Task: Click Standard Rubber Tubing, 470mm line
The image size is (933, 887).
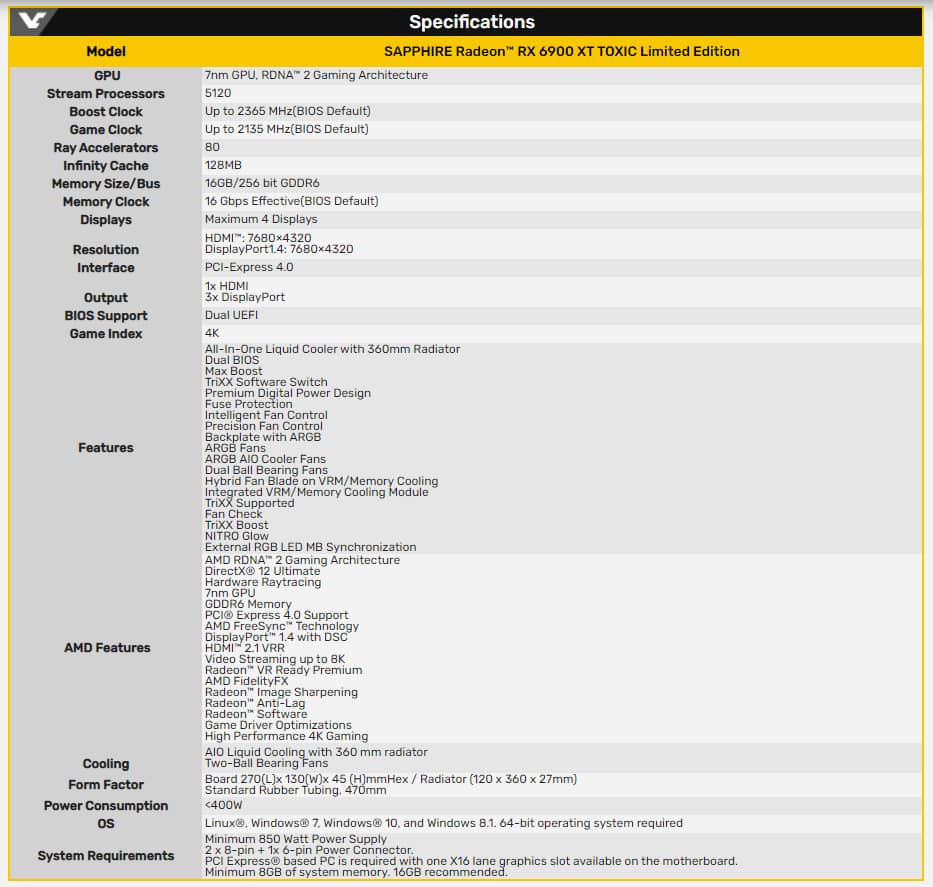Action: [296, 790]
